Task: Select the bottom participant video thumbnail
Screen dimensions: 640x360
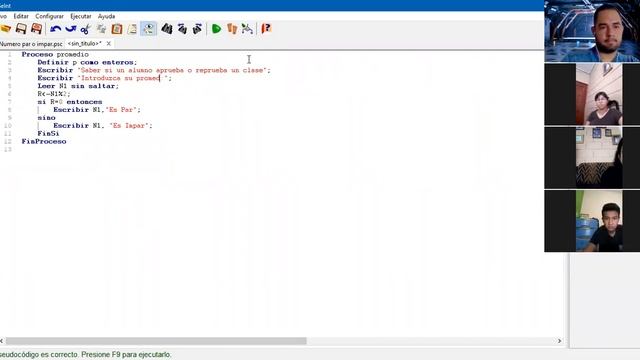Action: [x=592, y=221]
